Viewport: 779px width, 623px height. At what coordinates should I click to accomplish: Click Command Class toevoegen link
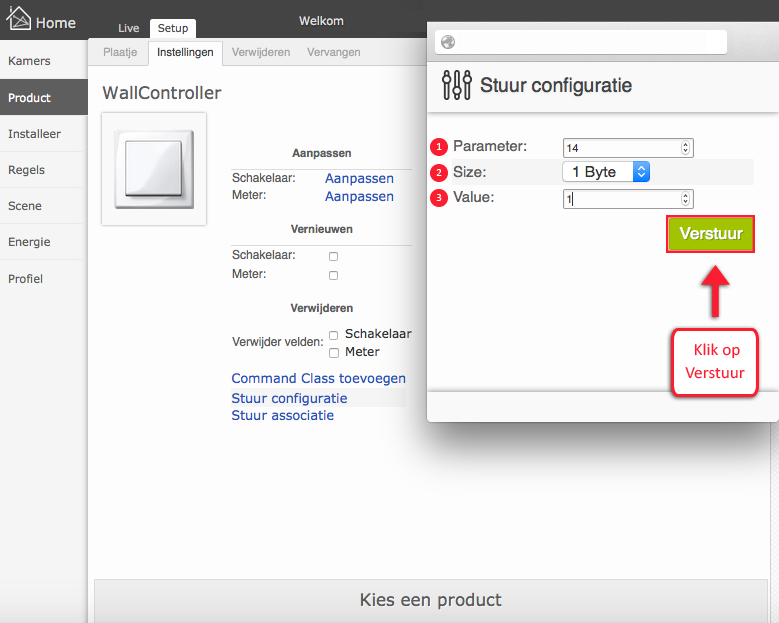click(x=318, y=379)
